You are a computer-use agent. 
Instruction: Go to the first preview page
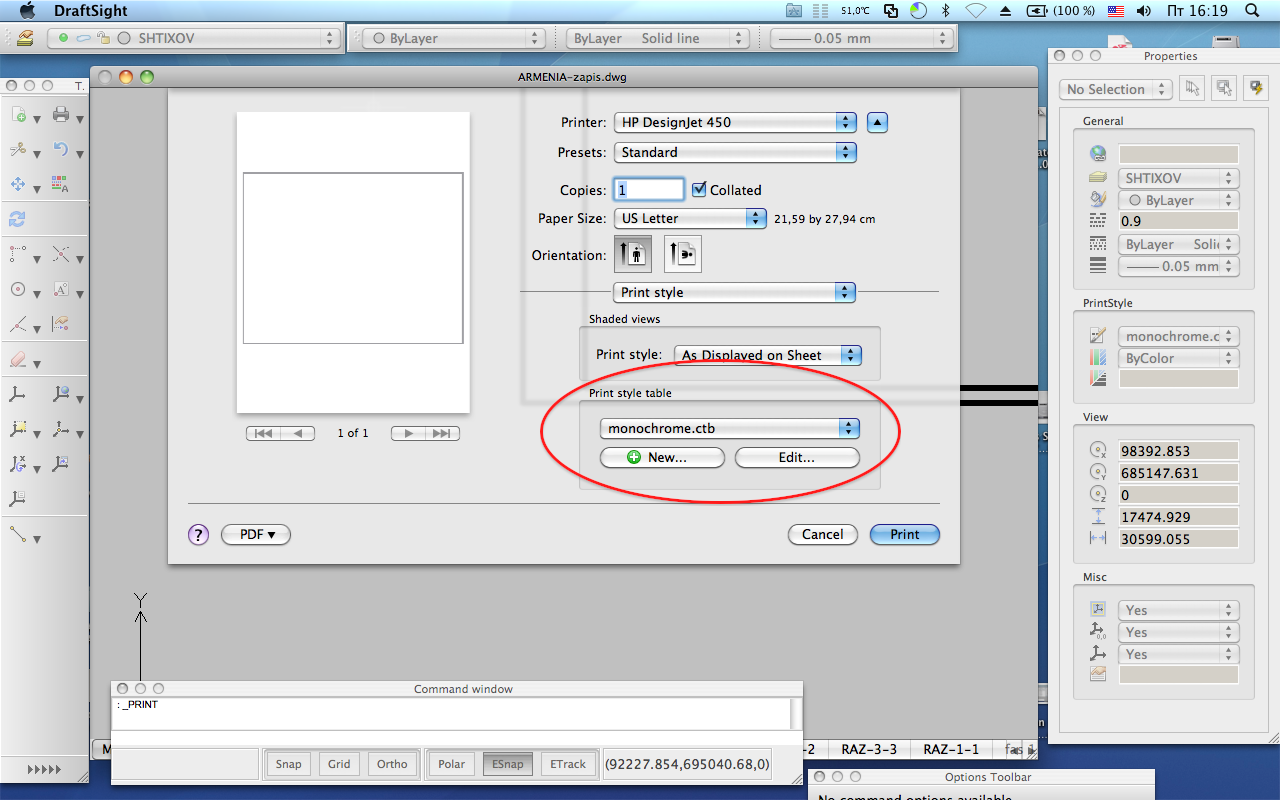tap(263, 433)
